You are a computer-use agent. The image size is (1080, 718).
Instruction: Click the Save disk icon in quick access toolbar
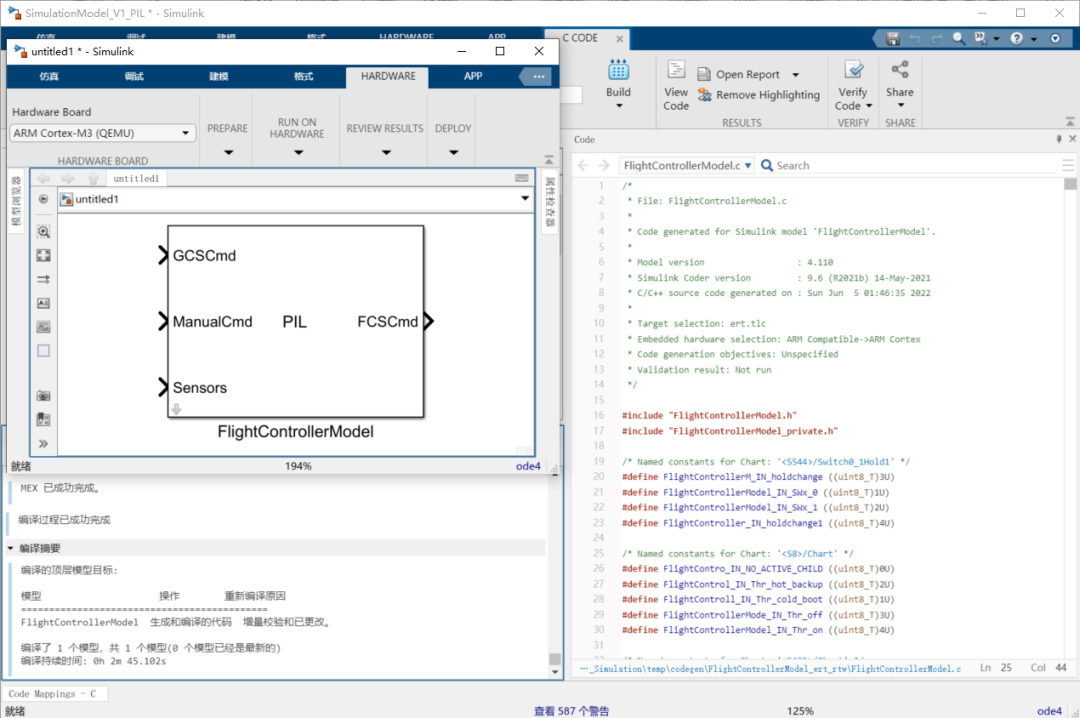(x=893, y=39)
